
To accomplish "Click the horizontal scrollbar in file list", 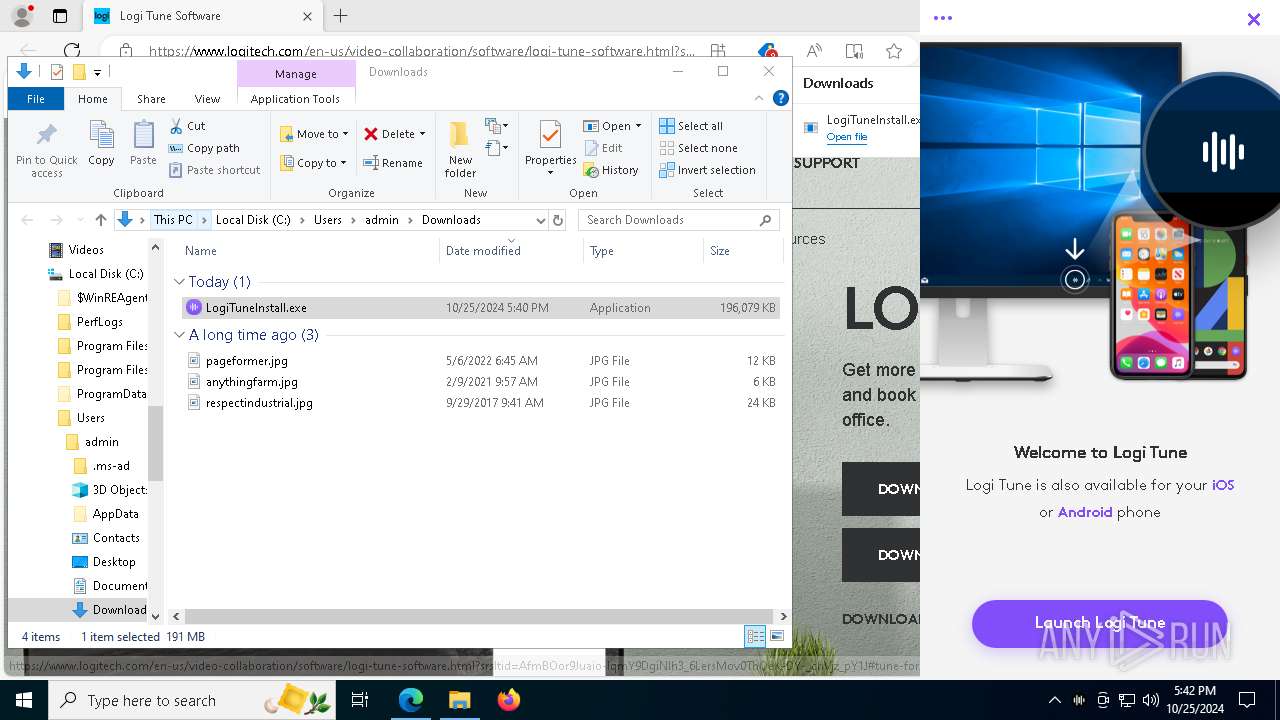I will pyautogui.click(x=477, y=616).
